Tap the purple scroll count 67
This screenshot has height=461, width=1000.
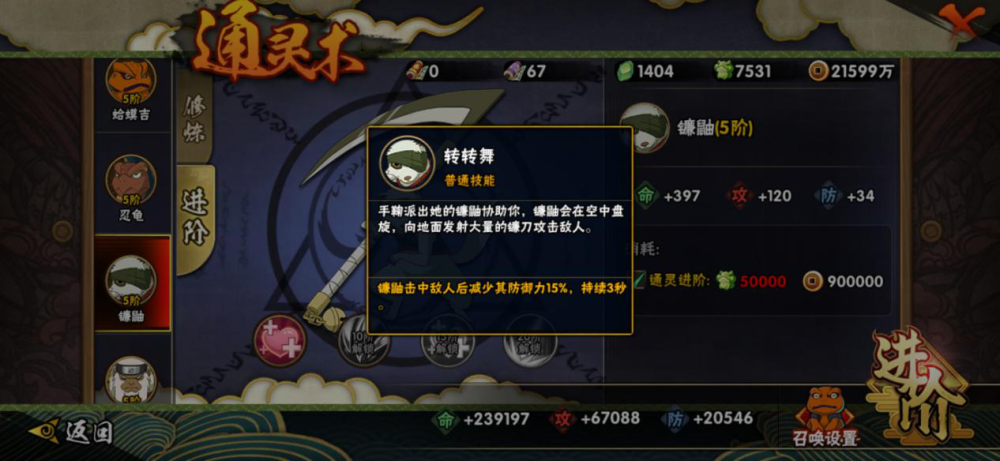point(525,71)
